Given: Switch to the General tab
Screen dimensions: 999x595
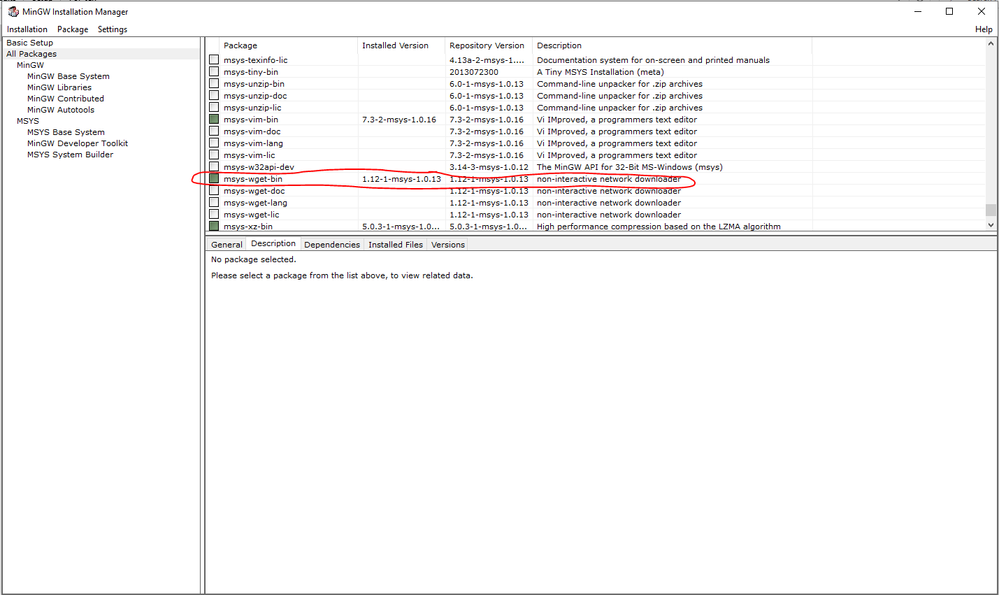Looking at the screenshot, I should pyautogui.click(x=226, y=245).
